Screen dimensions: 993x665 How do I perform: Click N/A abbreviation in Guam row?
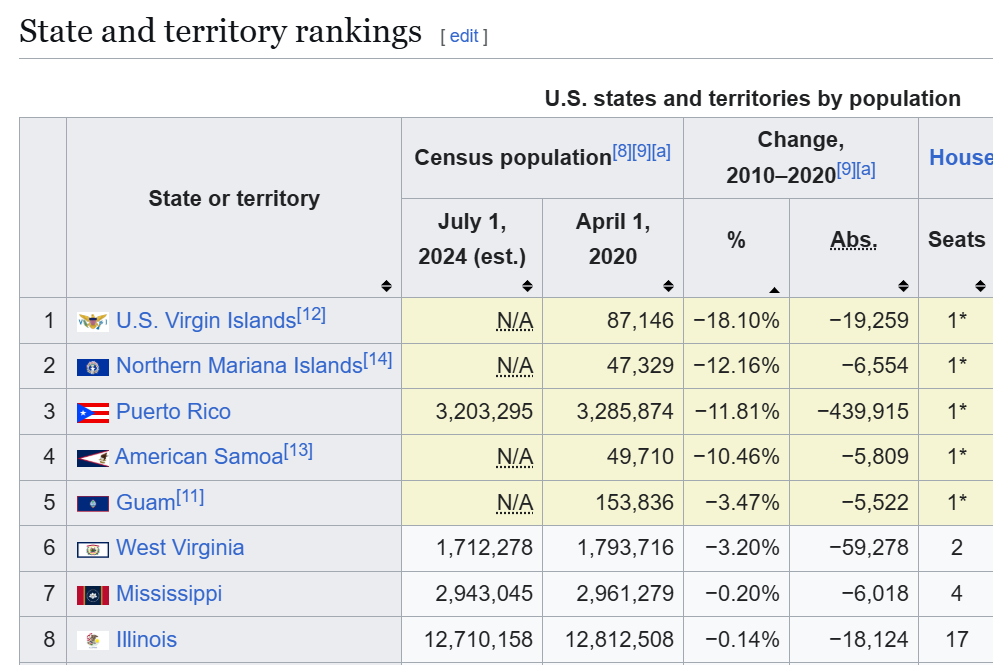[515, 502]
